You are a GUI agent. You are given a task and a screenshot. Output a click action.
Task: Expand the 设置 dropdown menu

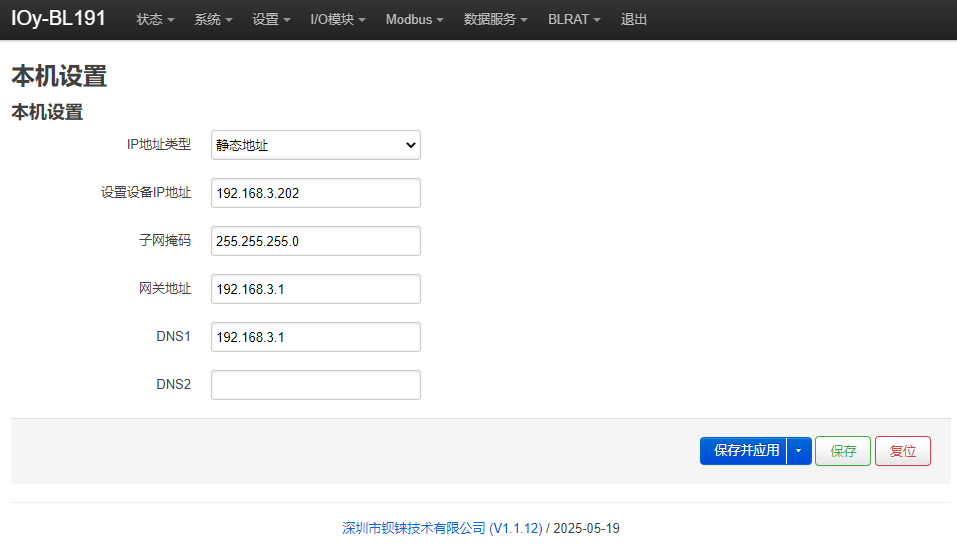point(271,20)
